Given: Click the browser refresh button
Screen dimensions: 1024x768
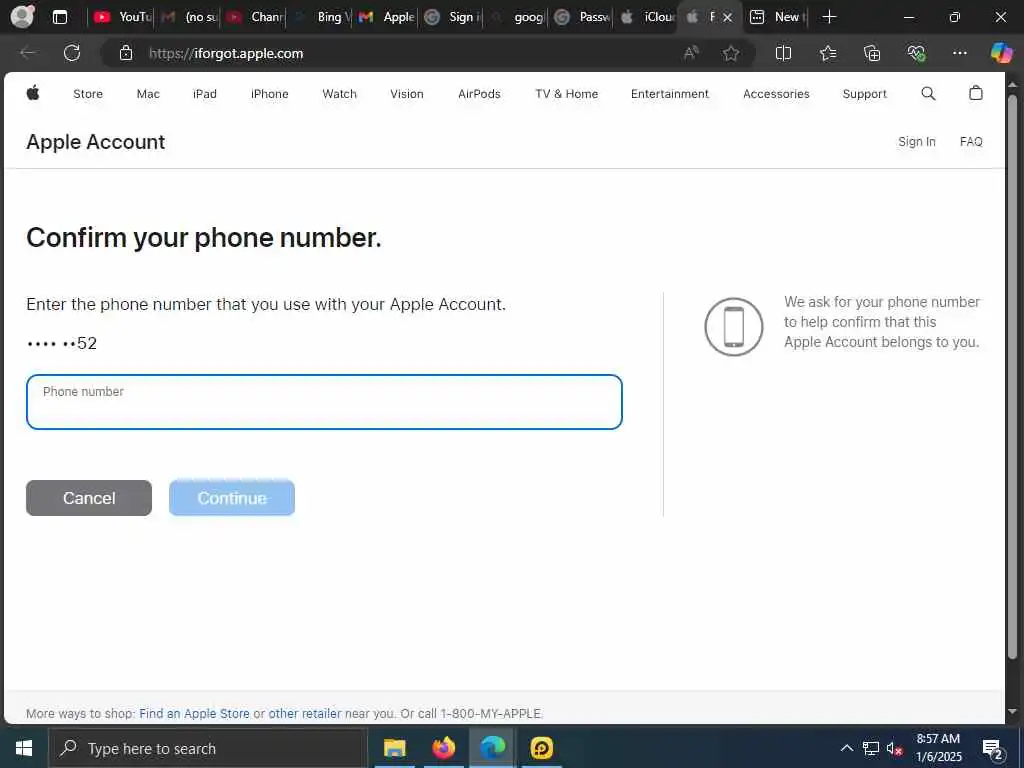Looking at the screenshot, I should [x=72, y=53].
